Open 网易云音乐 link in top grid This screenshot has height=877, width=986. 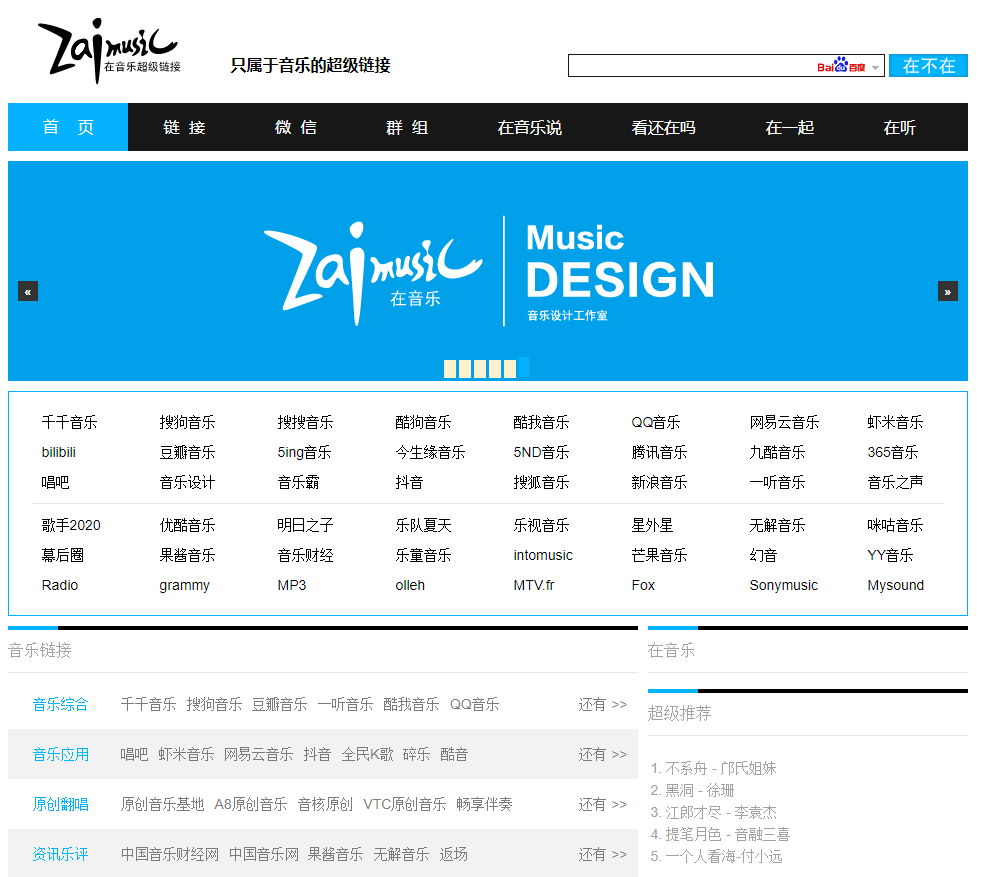point(784,422)
